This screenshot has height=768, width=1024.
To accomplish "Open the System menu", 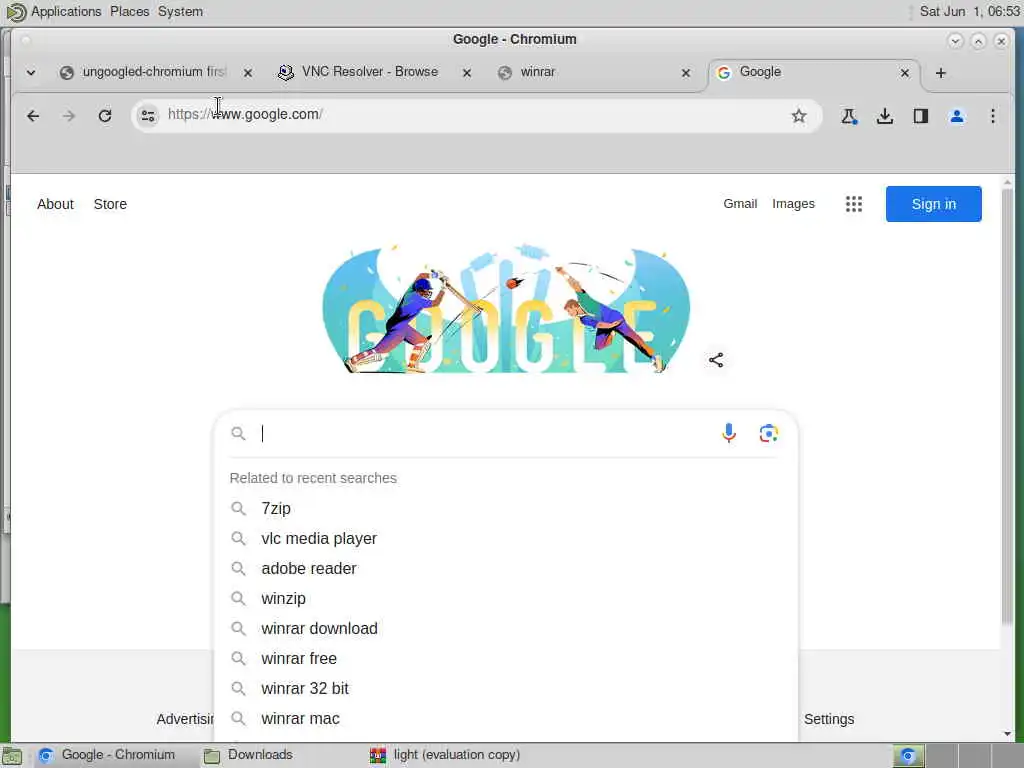I will point(180,12).
